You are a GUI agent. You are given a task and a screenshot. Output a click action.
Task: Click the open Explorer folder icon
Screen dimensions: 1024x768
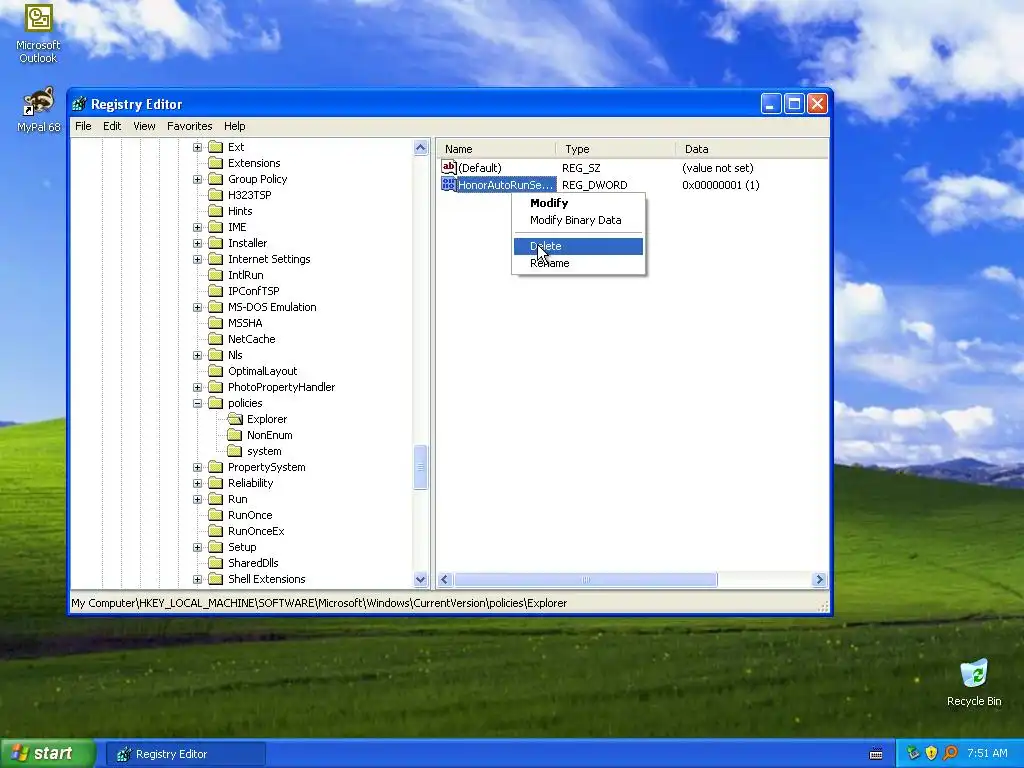pos(235,419)
